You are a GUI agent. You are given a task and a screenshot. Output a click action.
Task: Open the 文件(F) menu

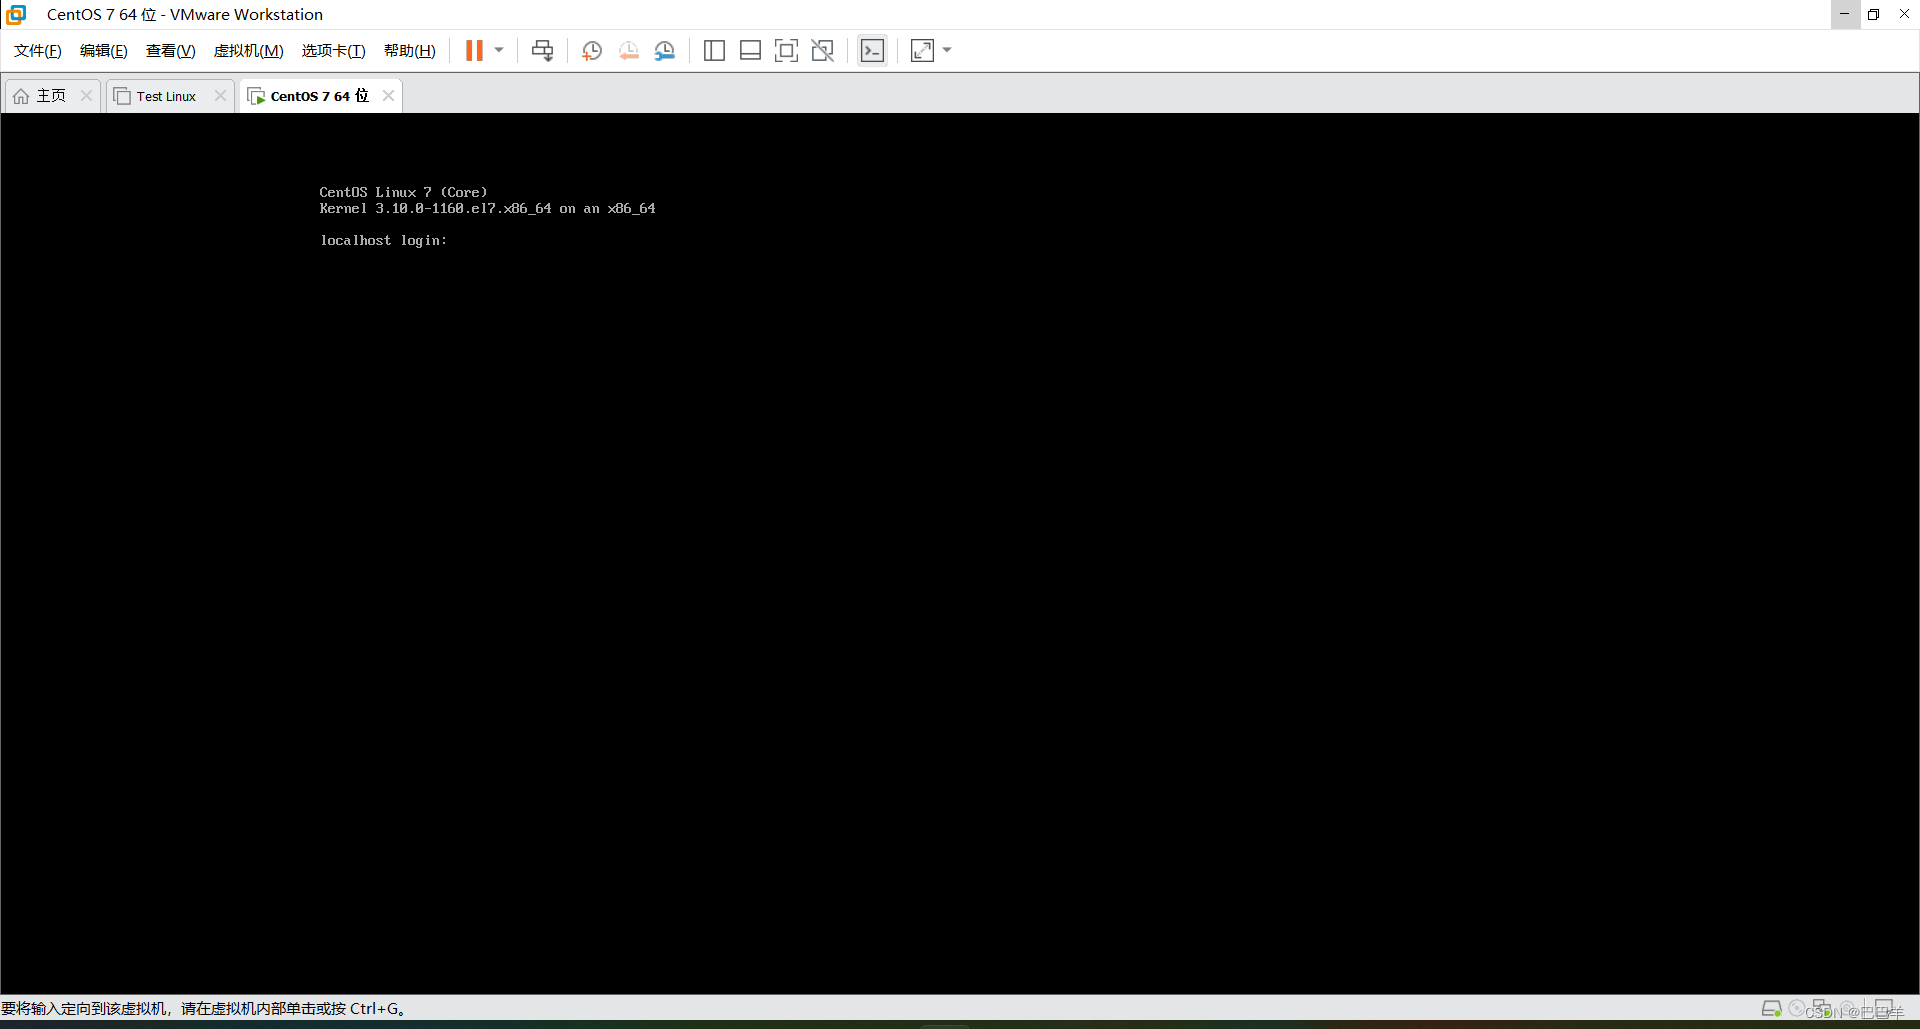pyautogui.click(x=37, y=50)
